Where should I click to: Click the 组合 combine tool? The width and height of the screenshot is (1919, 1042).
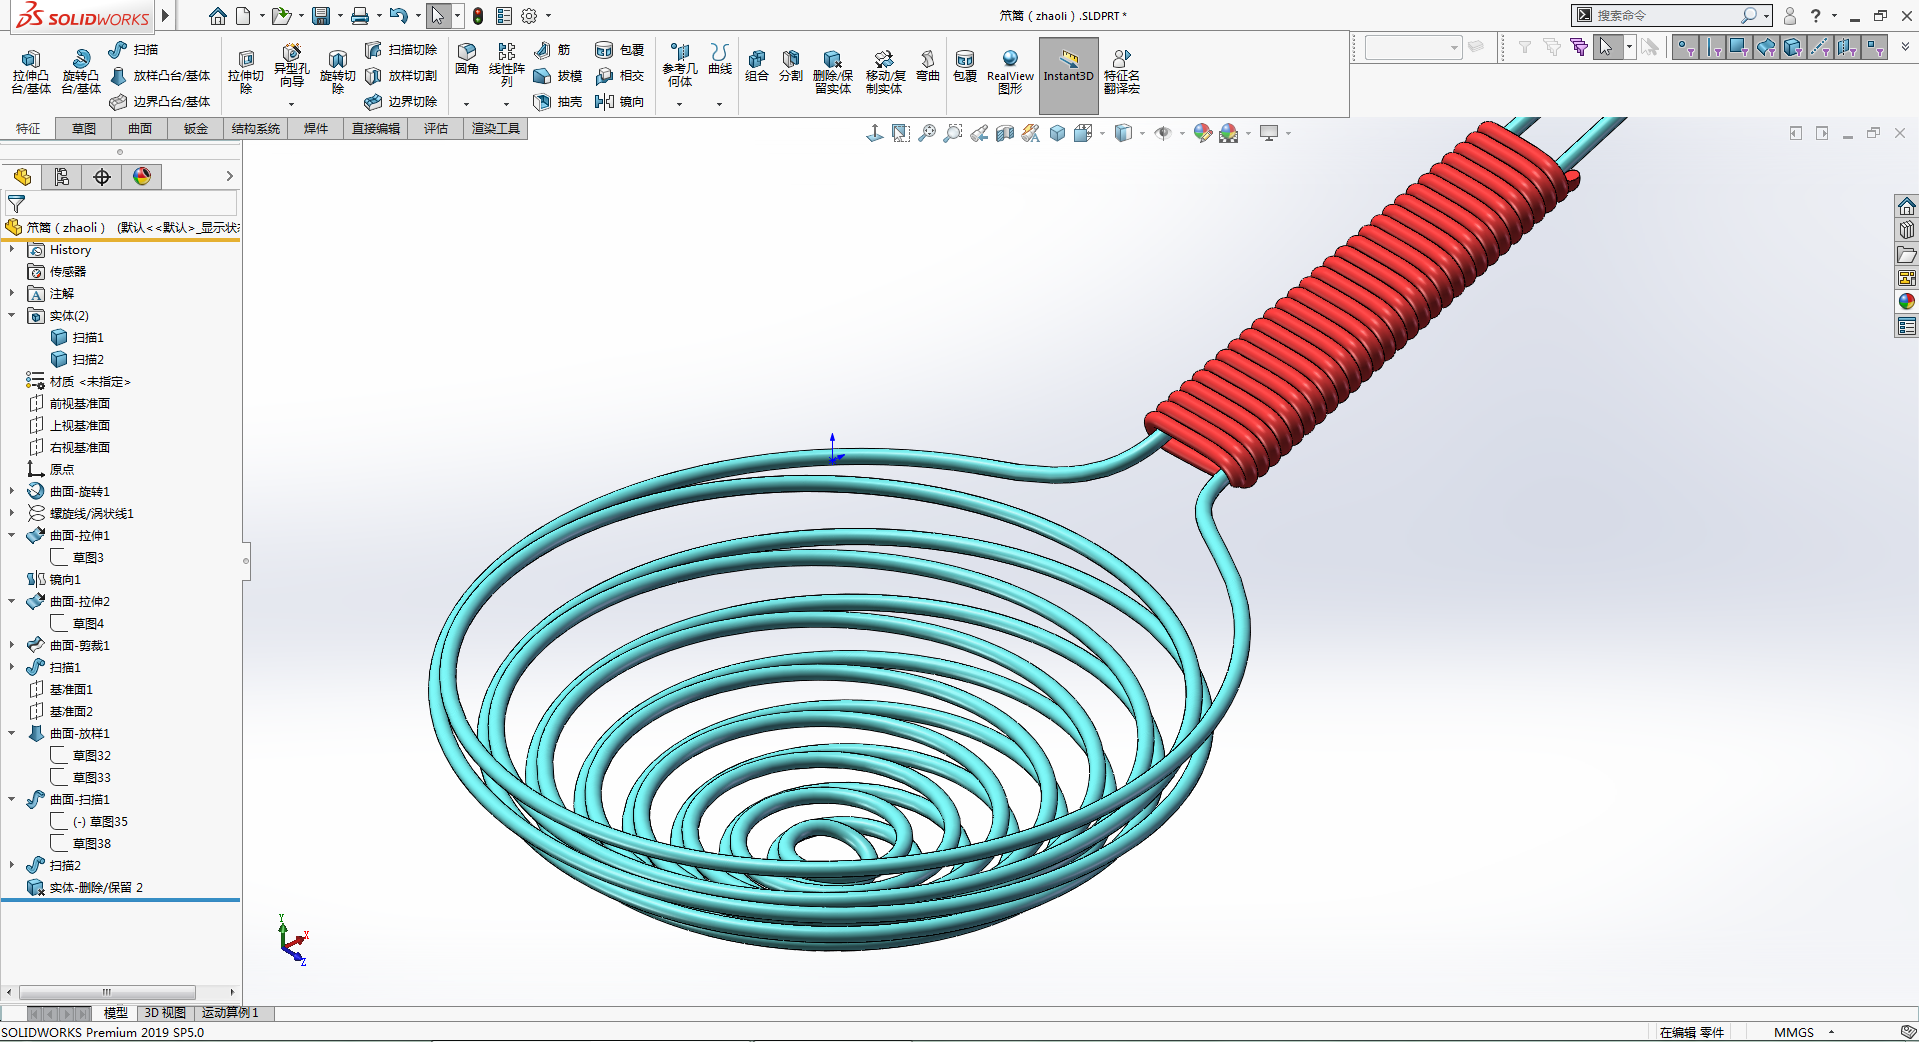point(757,66)
